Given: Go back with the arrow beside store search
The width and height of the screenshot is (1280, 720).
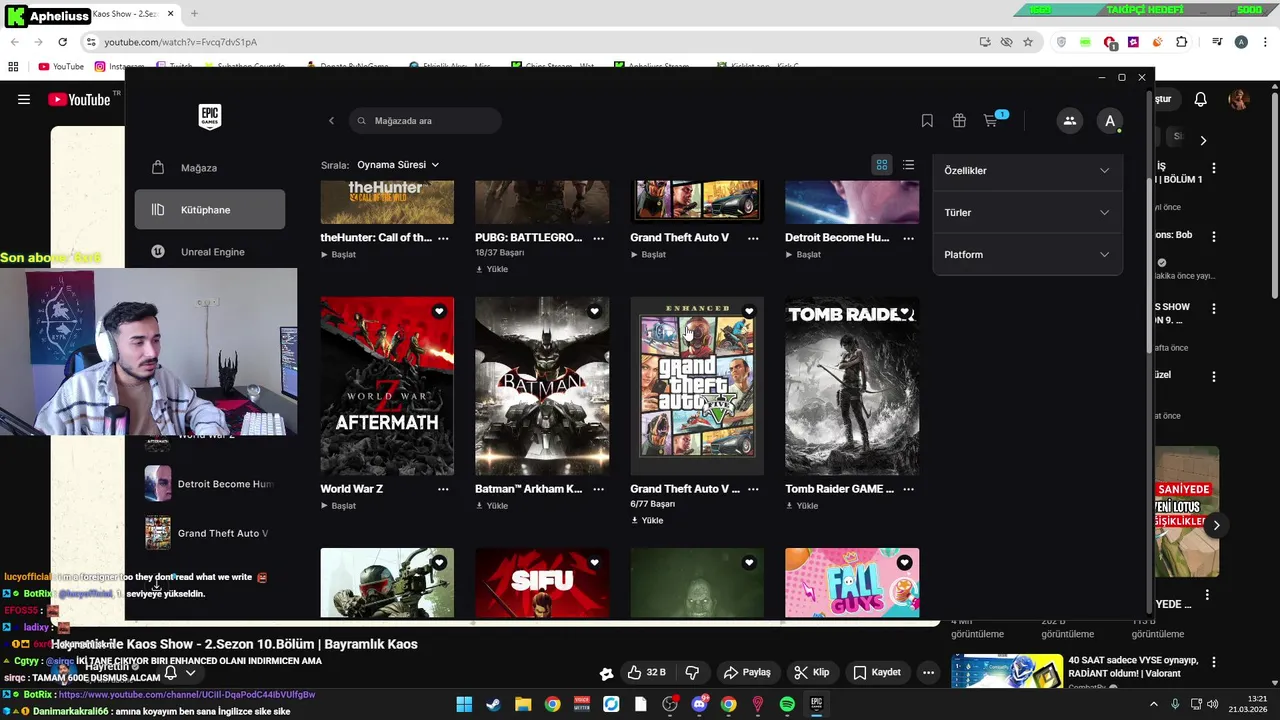Looking at the screenshot, I should click(x=332, y=121).
